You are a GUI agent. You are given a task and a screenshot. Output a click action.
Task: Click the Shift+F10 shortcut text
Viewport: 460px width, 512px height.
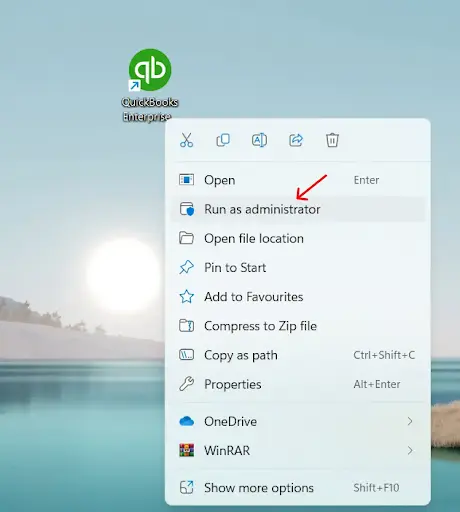coord(376,488)
